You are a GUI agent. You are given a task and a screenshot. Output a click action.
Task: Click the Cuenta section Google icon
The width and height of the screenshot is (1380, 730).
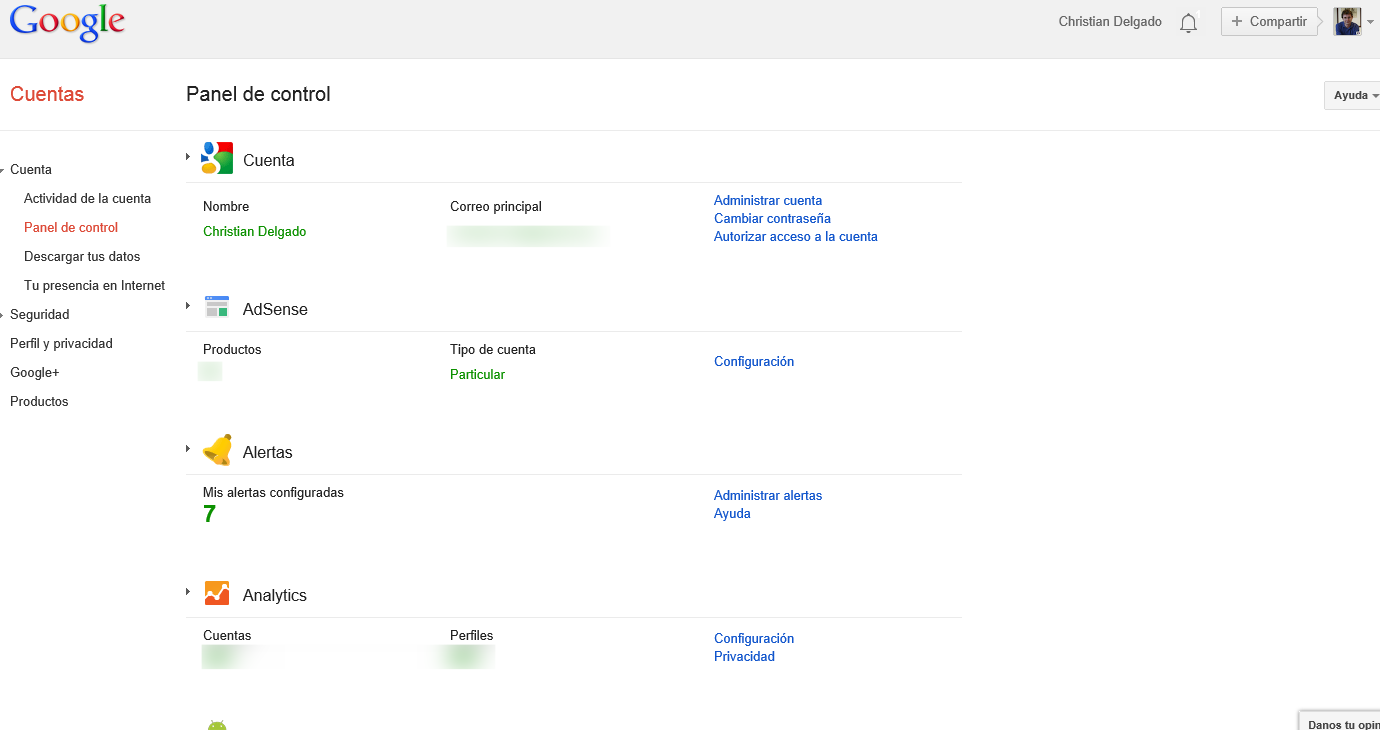(217, 158)
